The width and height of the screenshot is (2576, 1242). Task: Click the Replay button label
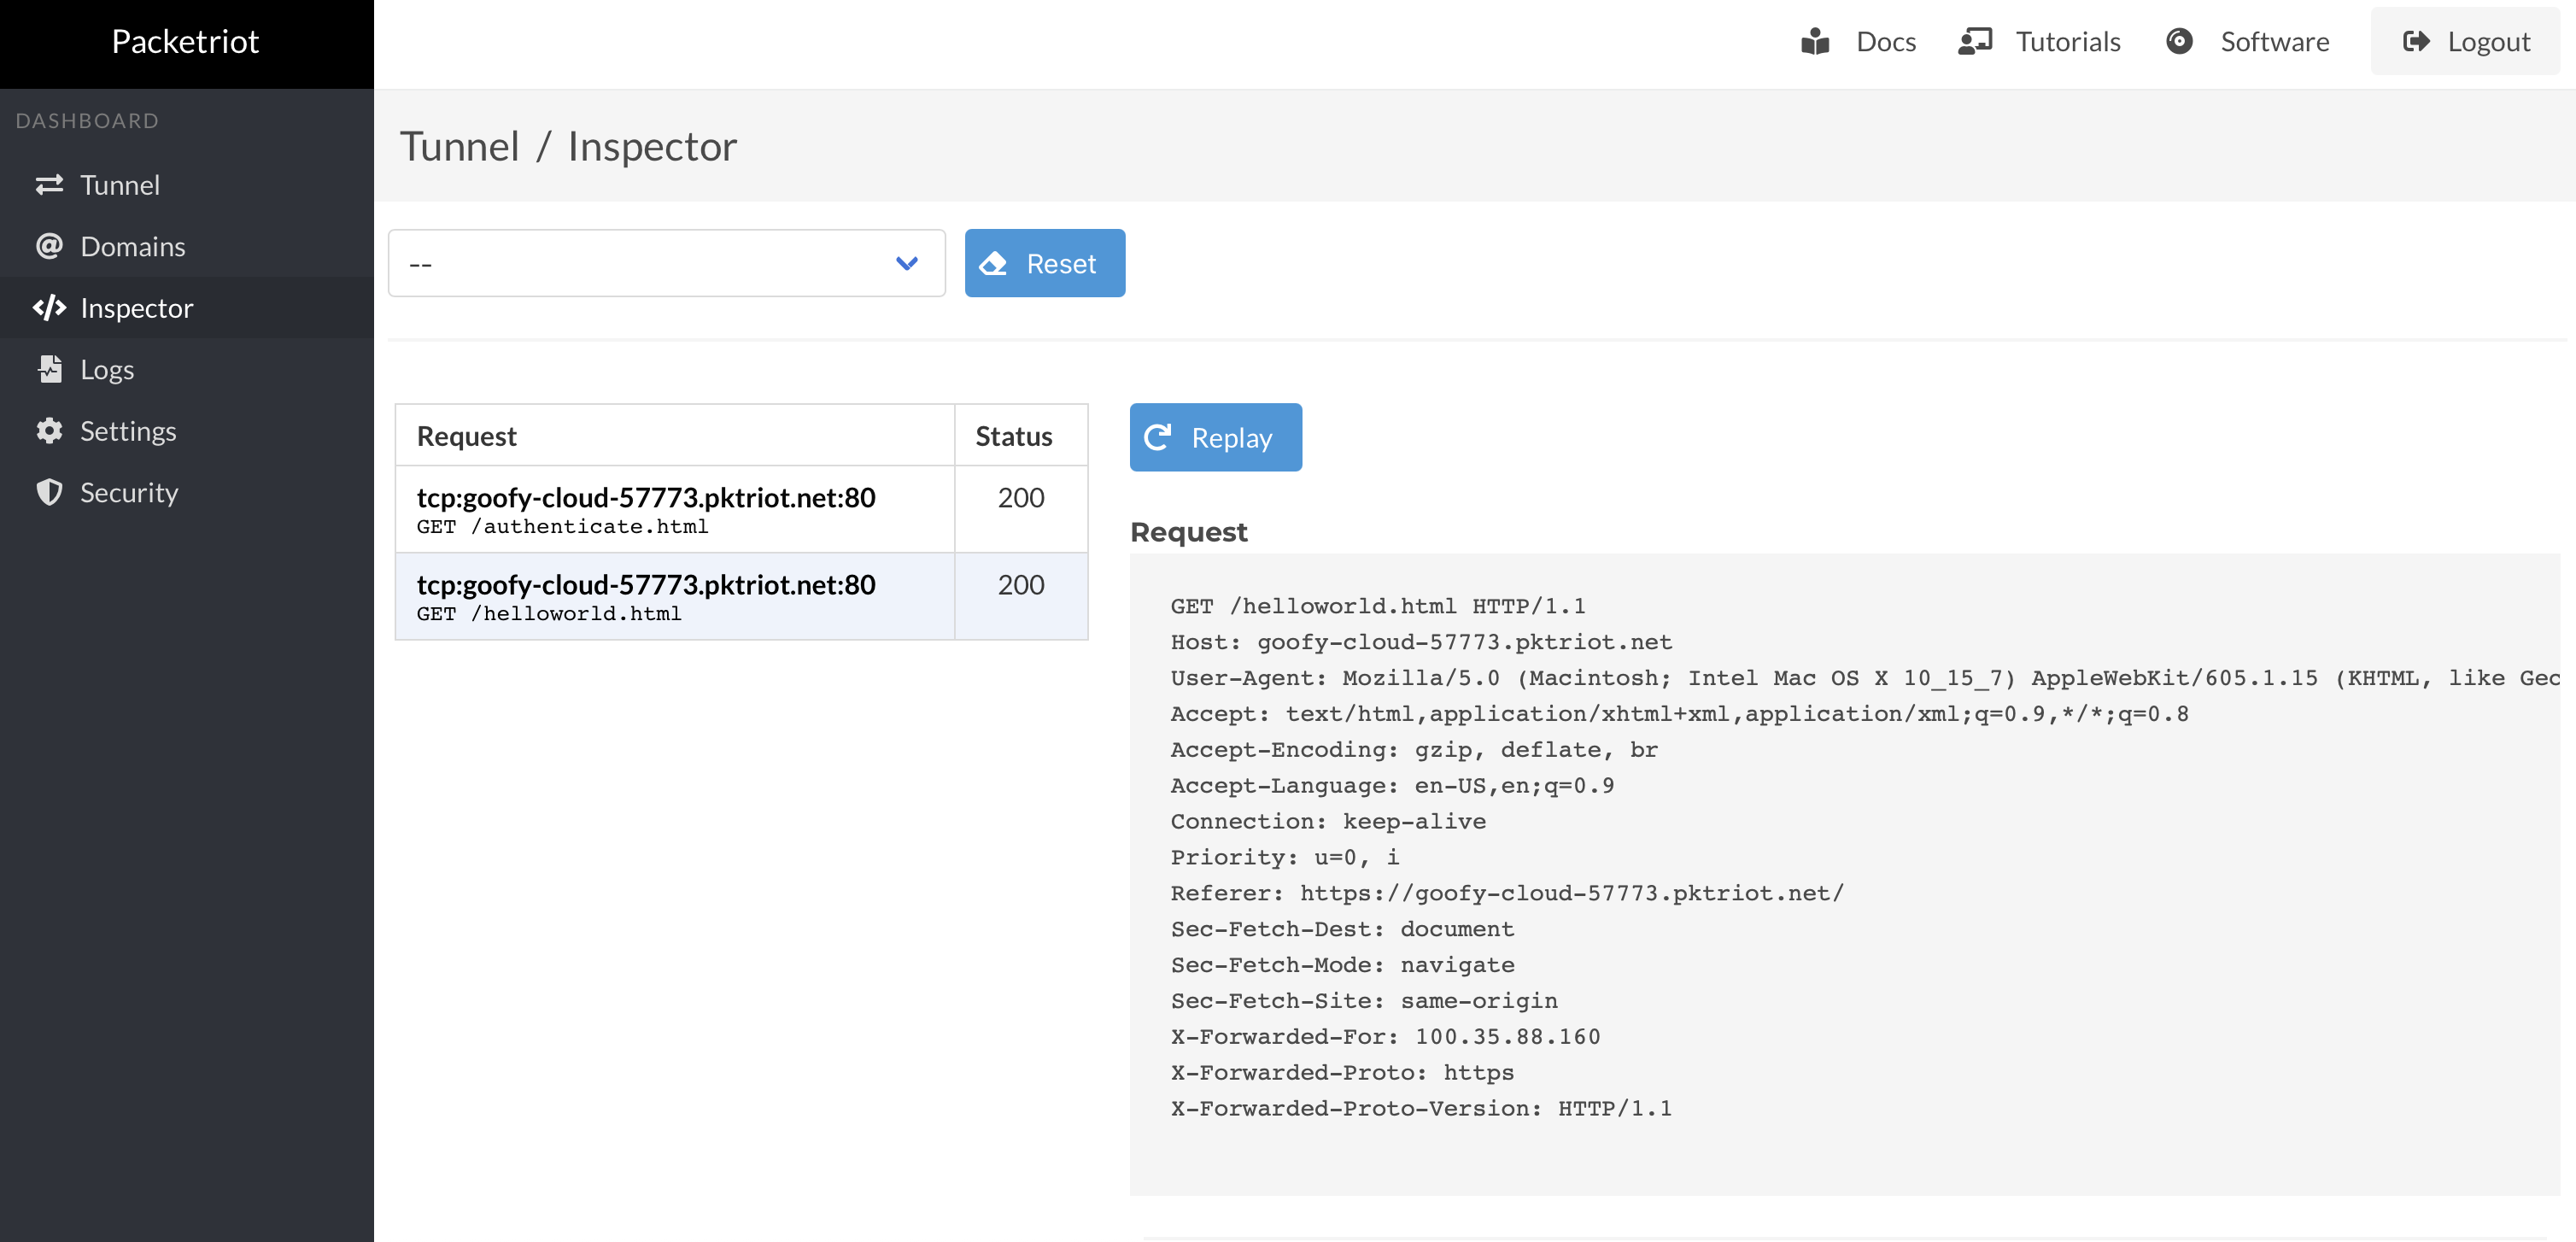pos(1232,438)
